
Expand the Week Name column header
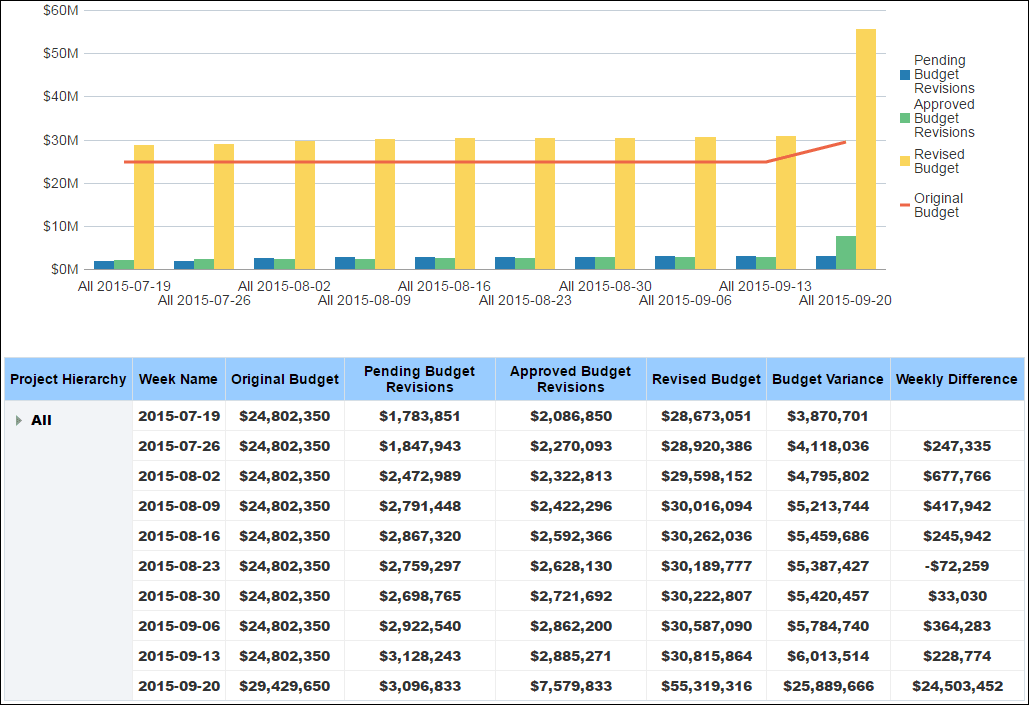point(178,379)
